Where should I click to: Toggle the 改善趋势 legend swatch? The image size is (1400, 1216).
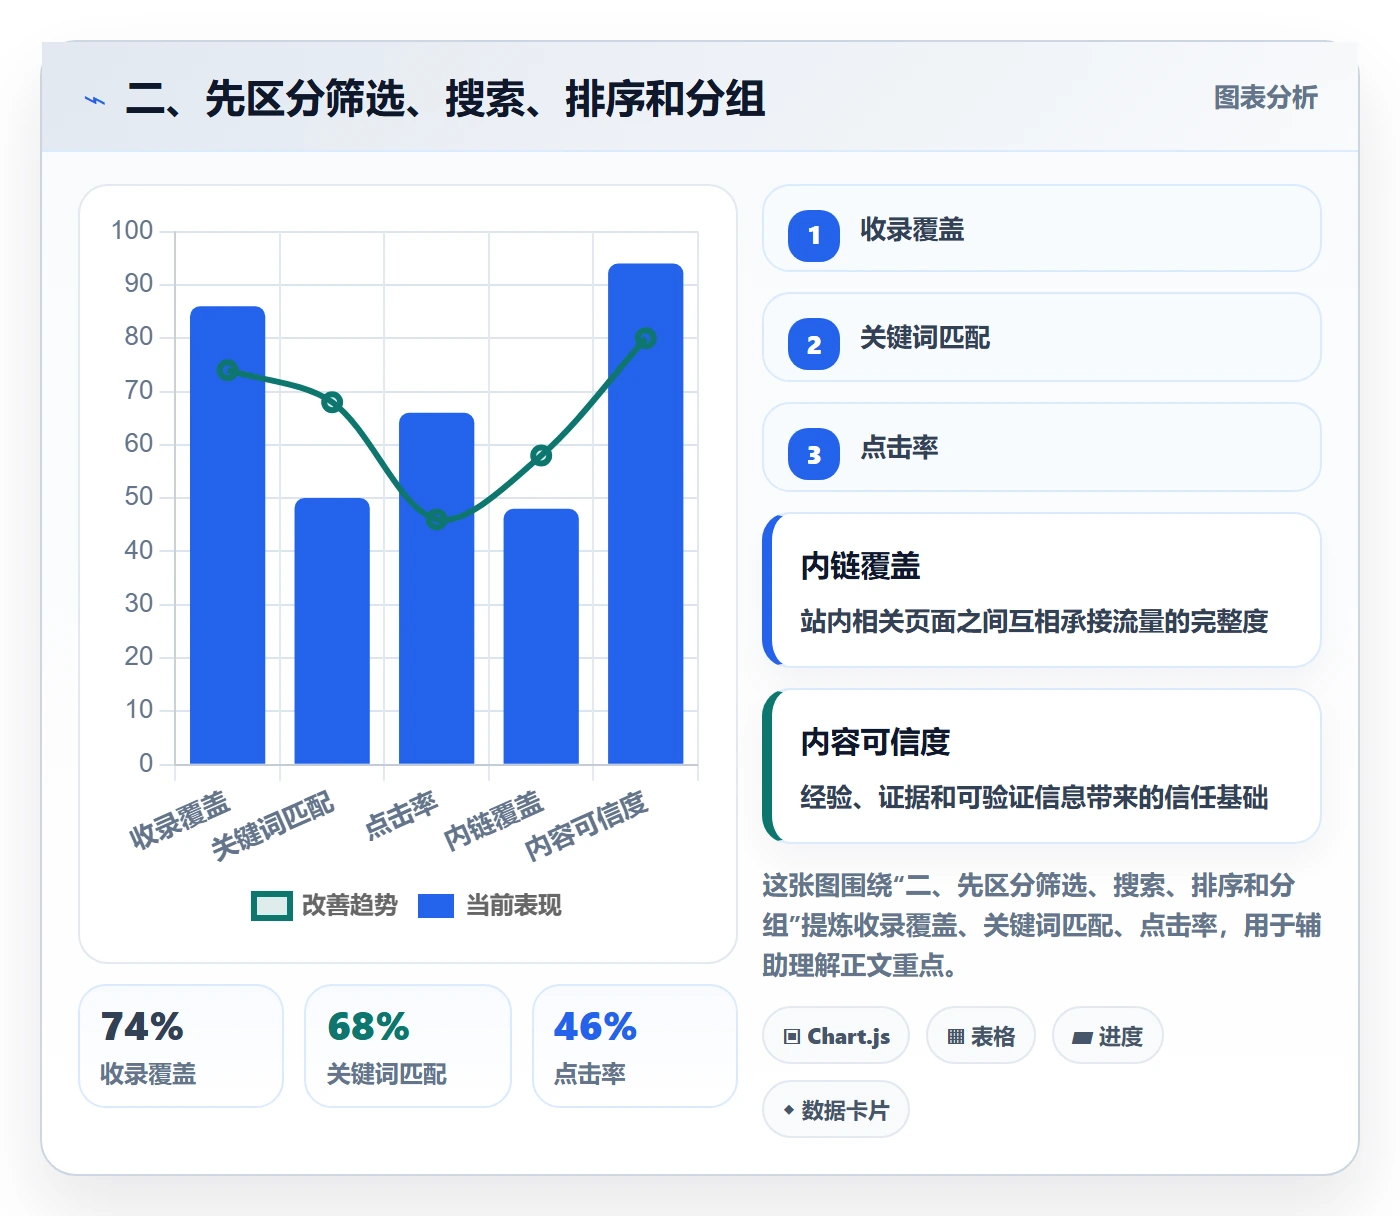(272, 906)
